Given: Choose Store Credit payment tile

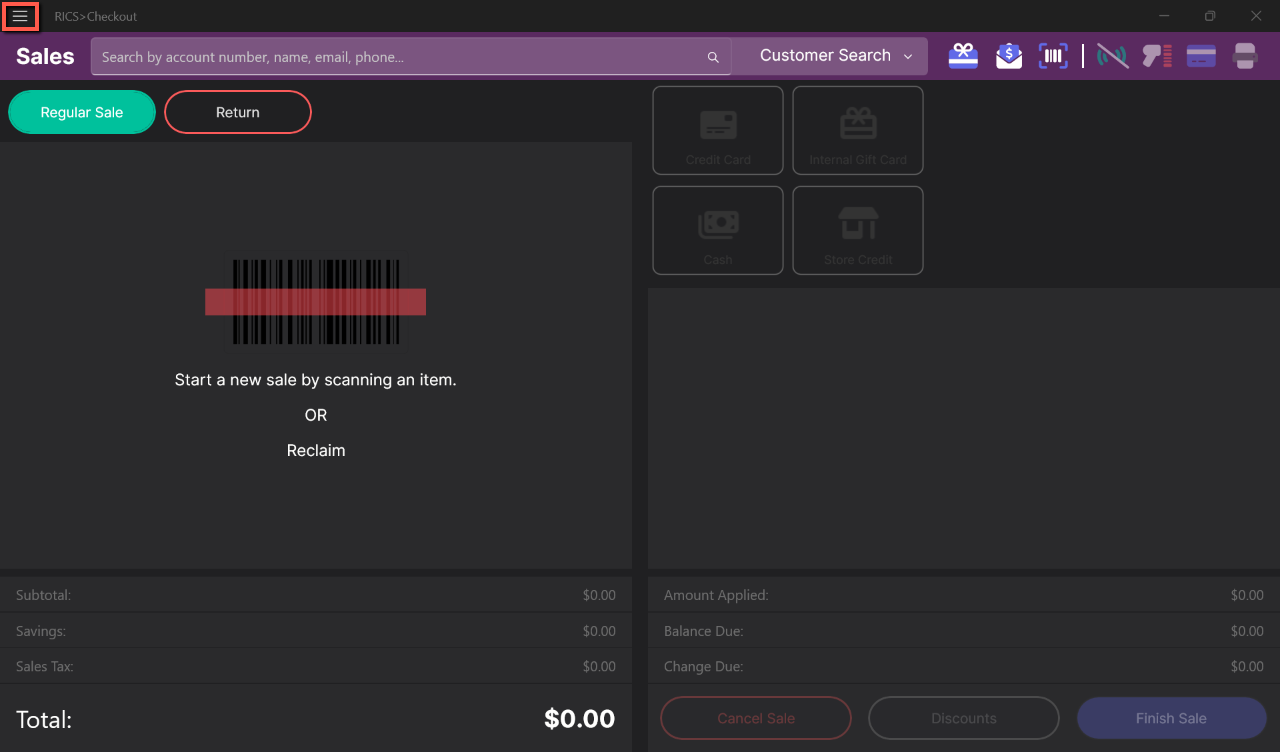Looking at the screenshot, I should (x=858, y=230).
